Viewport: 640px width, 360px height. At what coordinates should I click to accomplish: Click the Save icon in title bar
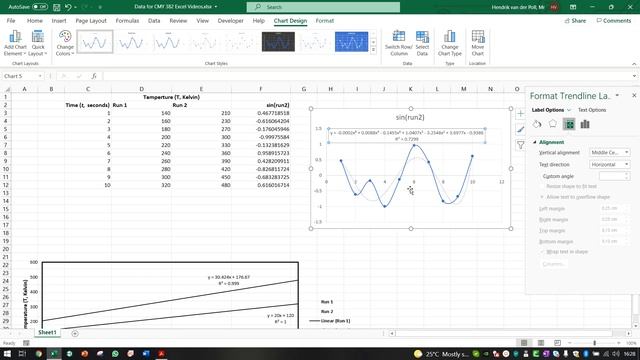click(56, 7)
